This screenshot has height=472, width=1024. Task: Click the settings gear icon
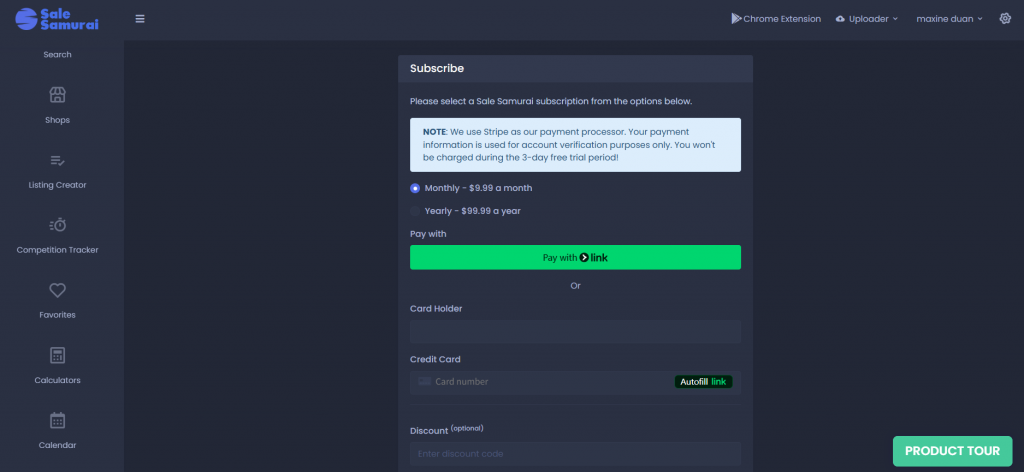(1005, 19)
